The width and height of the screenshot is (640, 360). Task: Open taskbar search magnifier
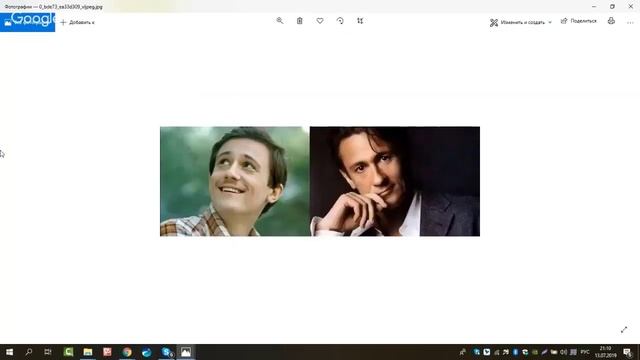[x=29, y=352]
